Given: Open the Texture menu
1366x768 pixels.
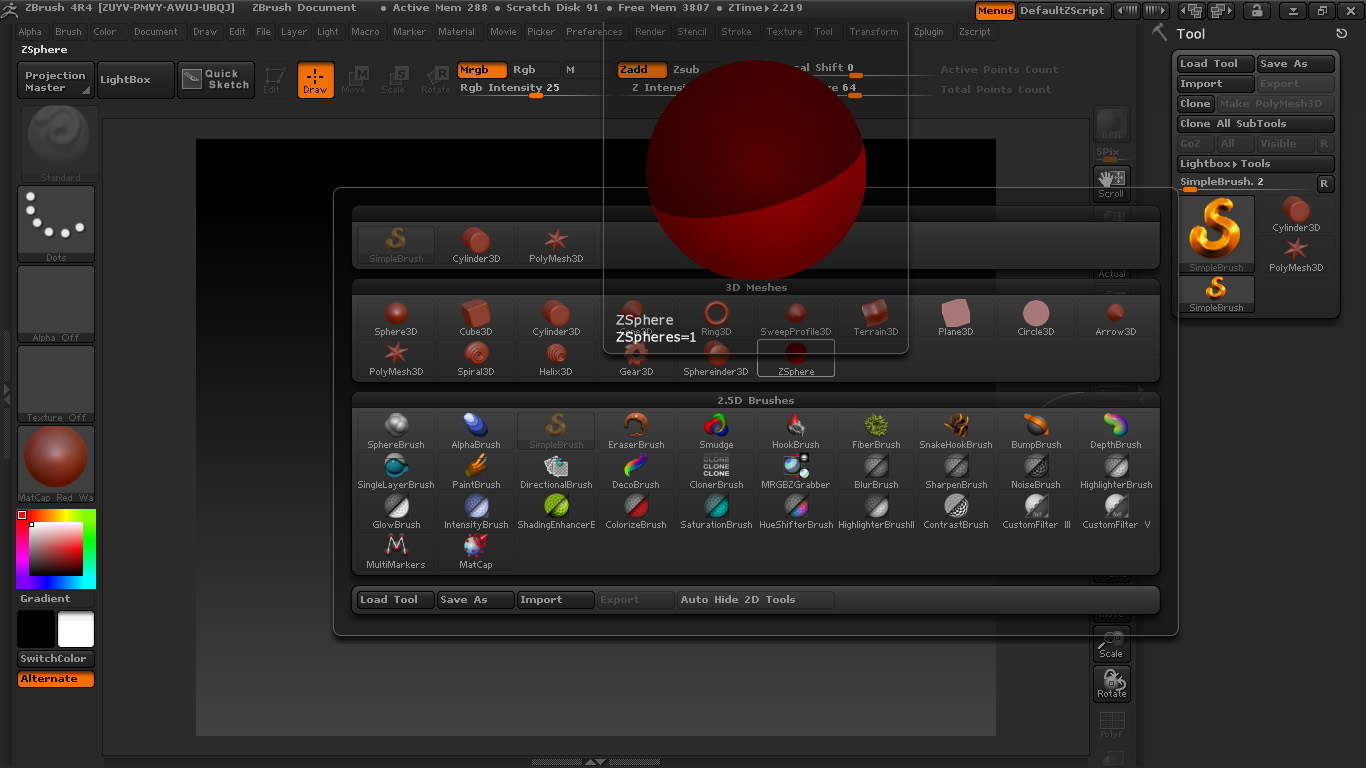Looking at the screenshot, I should click(784, 32).
